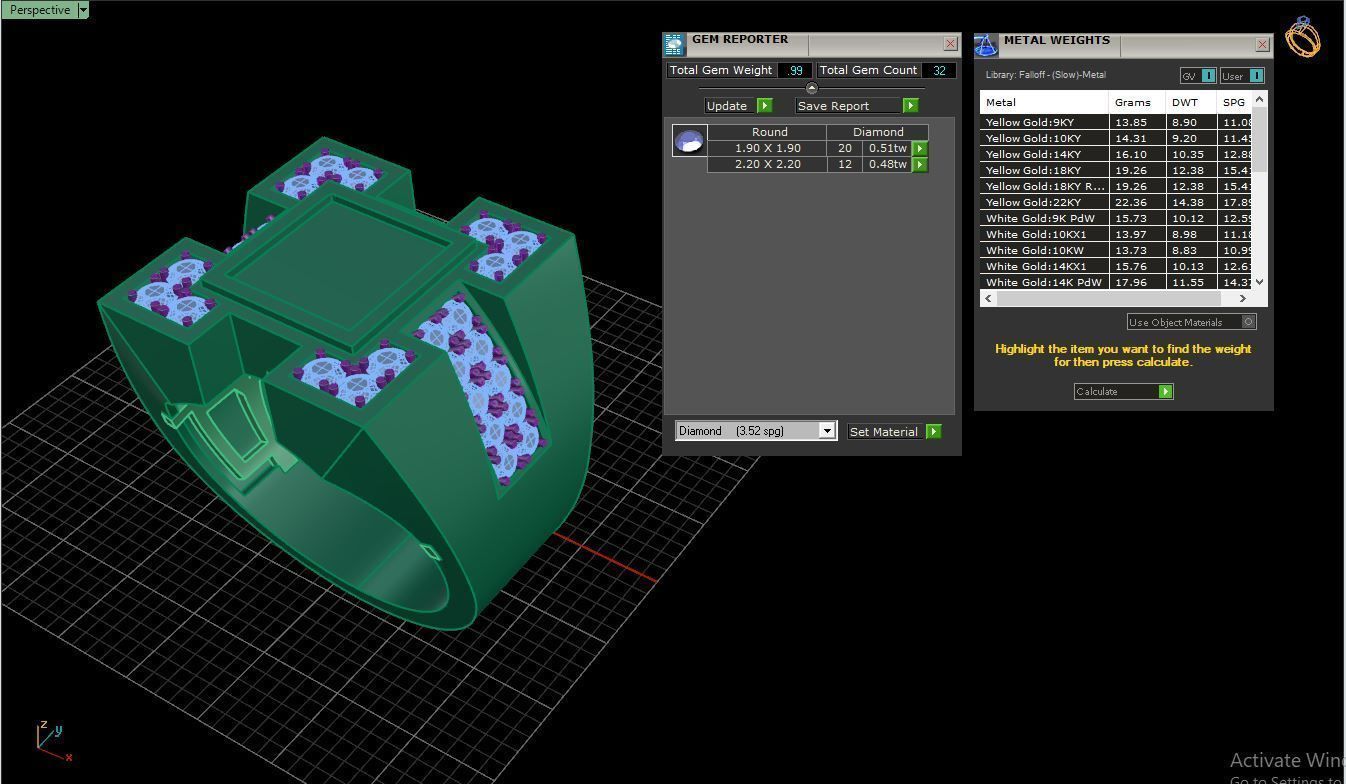Click the metal list scroll down arrow
The image size is (1346, 784).
1259,283
